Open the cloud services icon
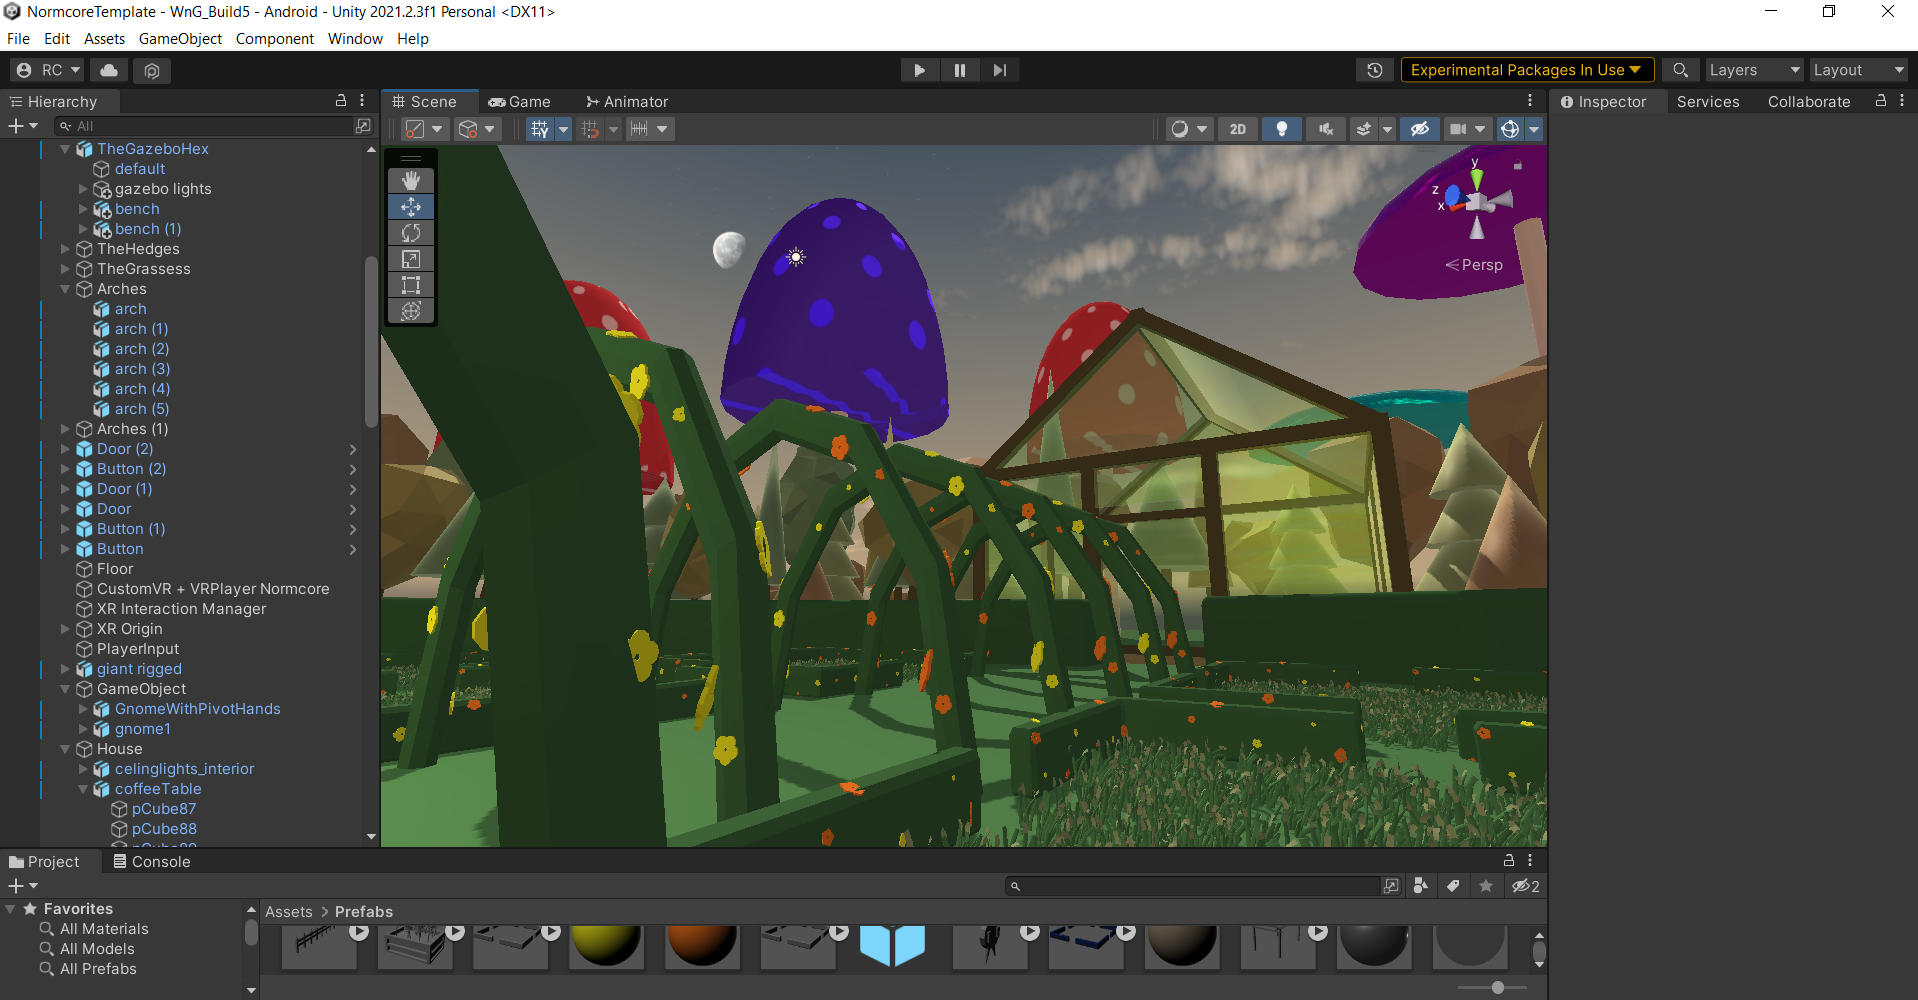The height and width of the screenshot is (1000, 1918). point(109,70)
